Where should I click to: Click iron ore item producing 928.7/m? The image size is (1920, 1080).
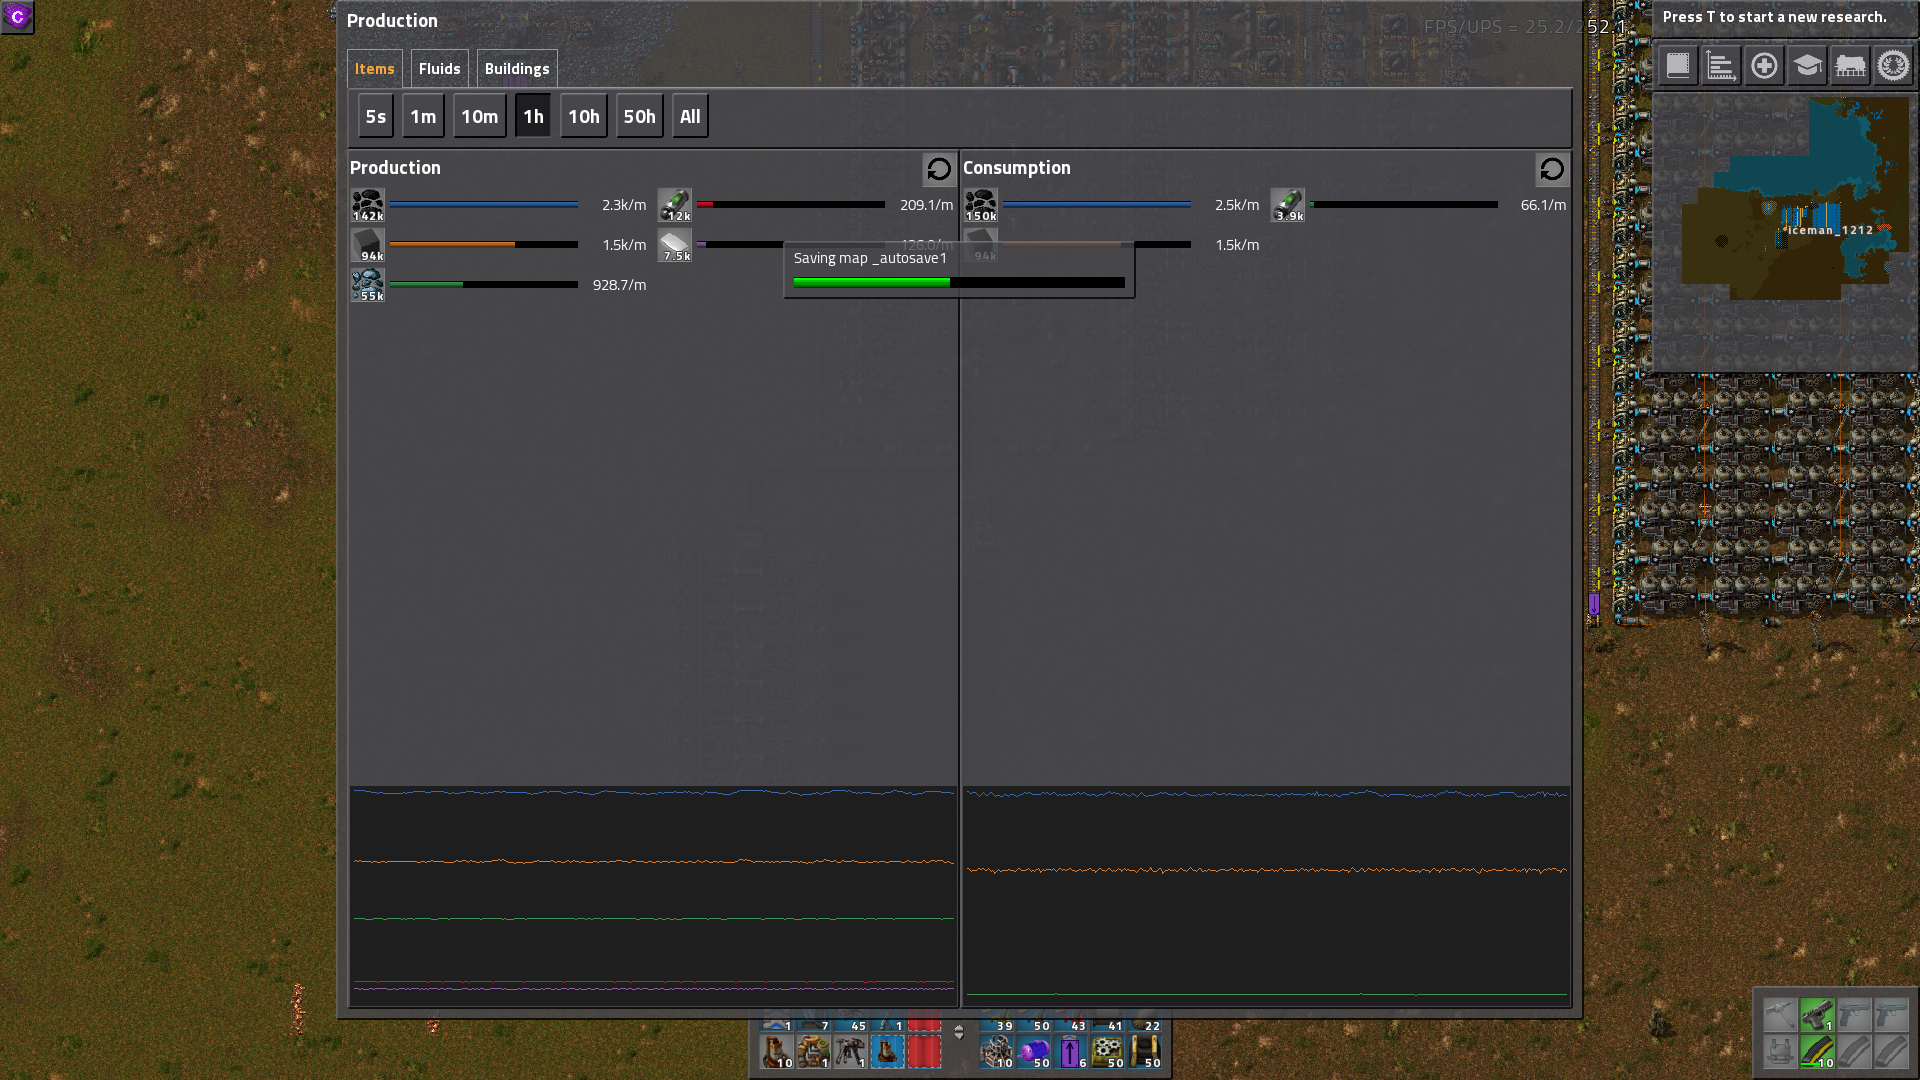[x=367, y=285]
